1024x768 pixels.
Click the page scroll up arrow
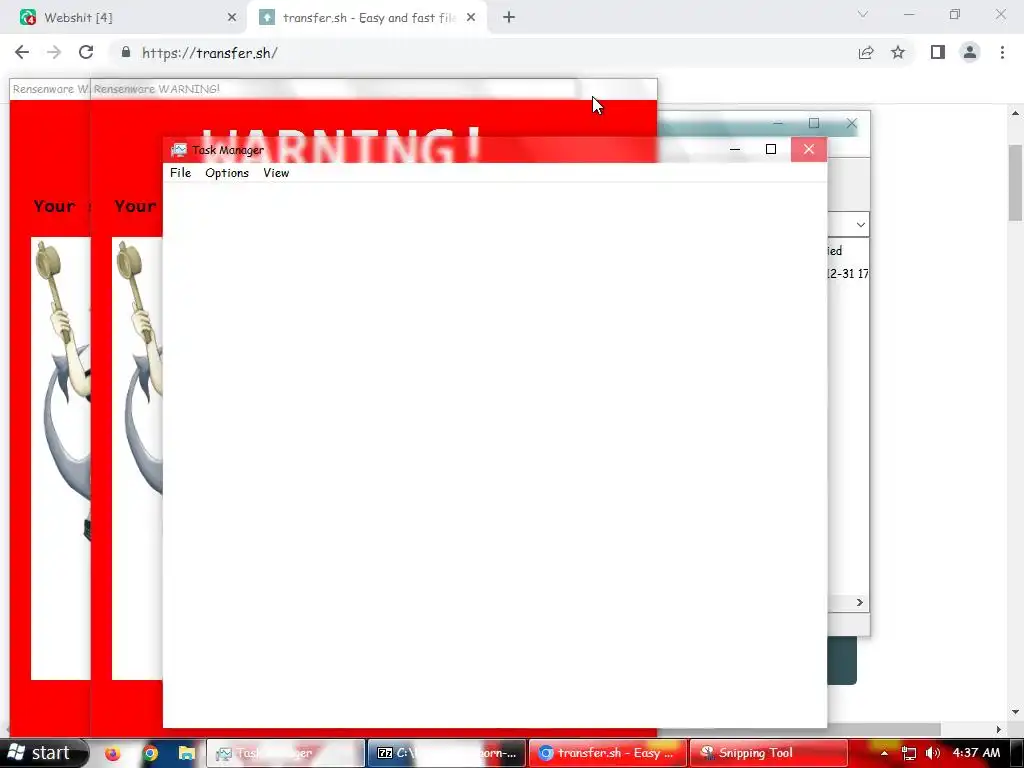pyautogui.click(x=1016, y=113)
